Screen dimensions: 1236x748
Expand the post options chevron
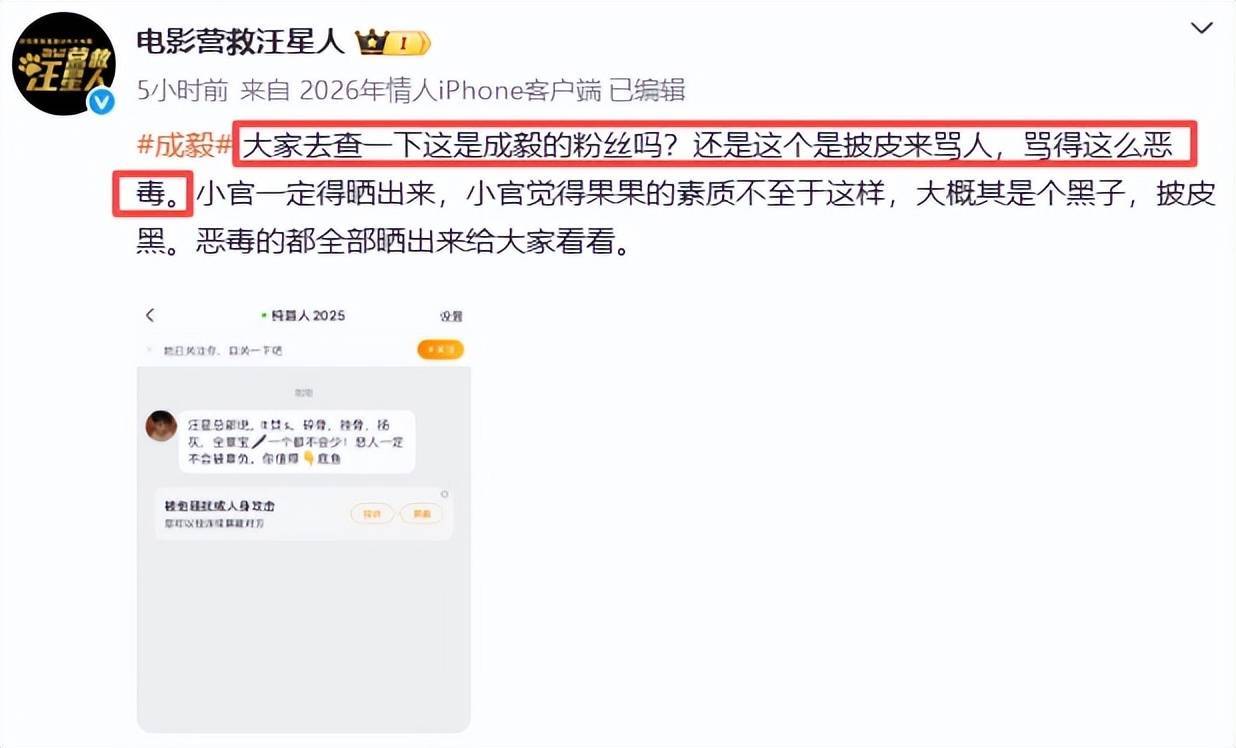1201,29
